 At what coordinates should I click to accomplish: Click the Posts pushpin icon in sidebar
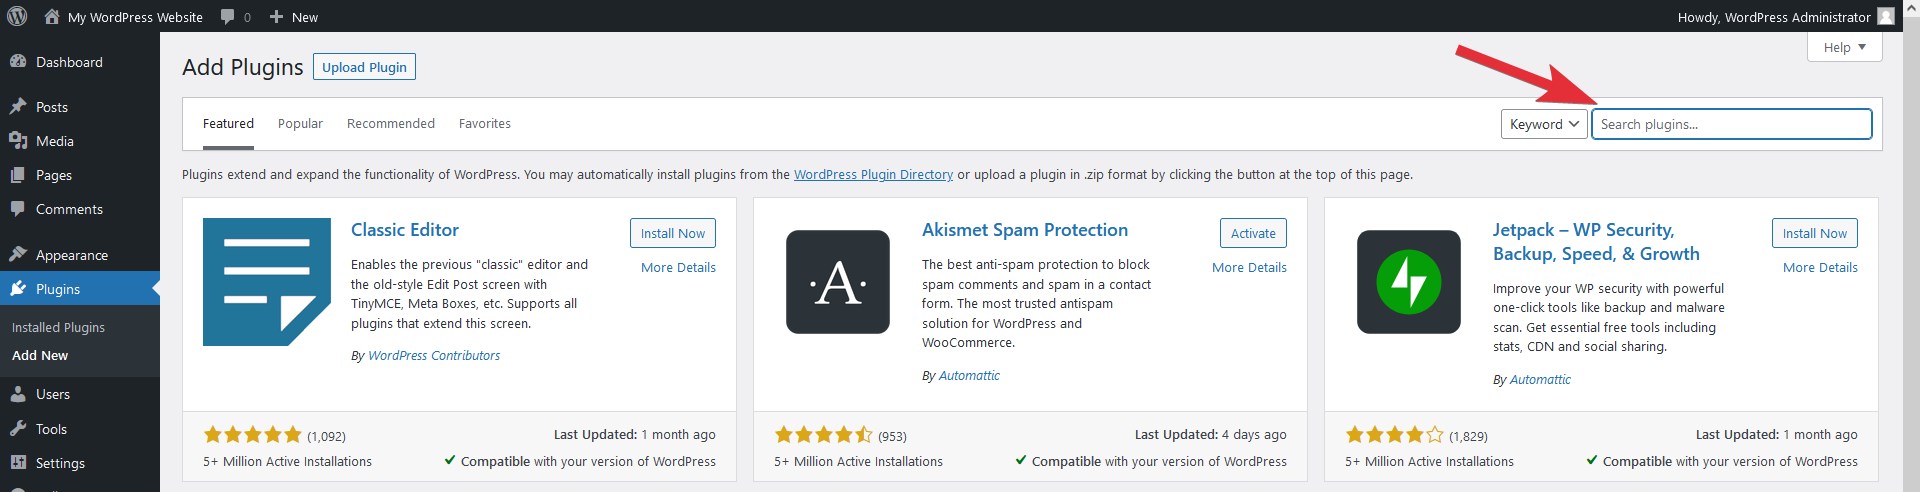(18, 107)
